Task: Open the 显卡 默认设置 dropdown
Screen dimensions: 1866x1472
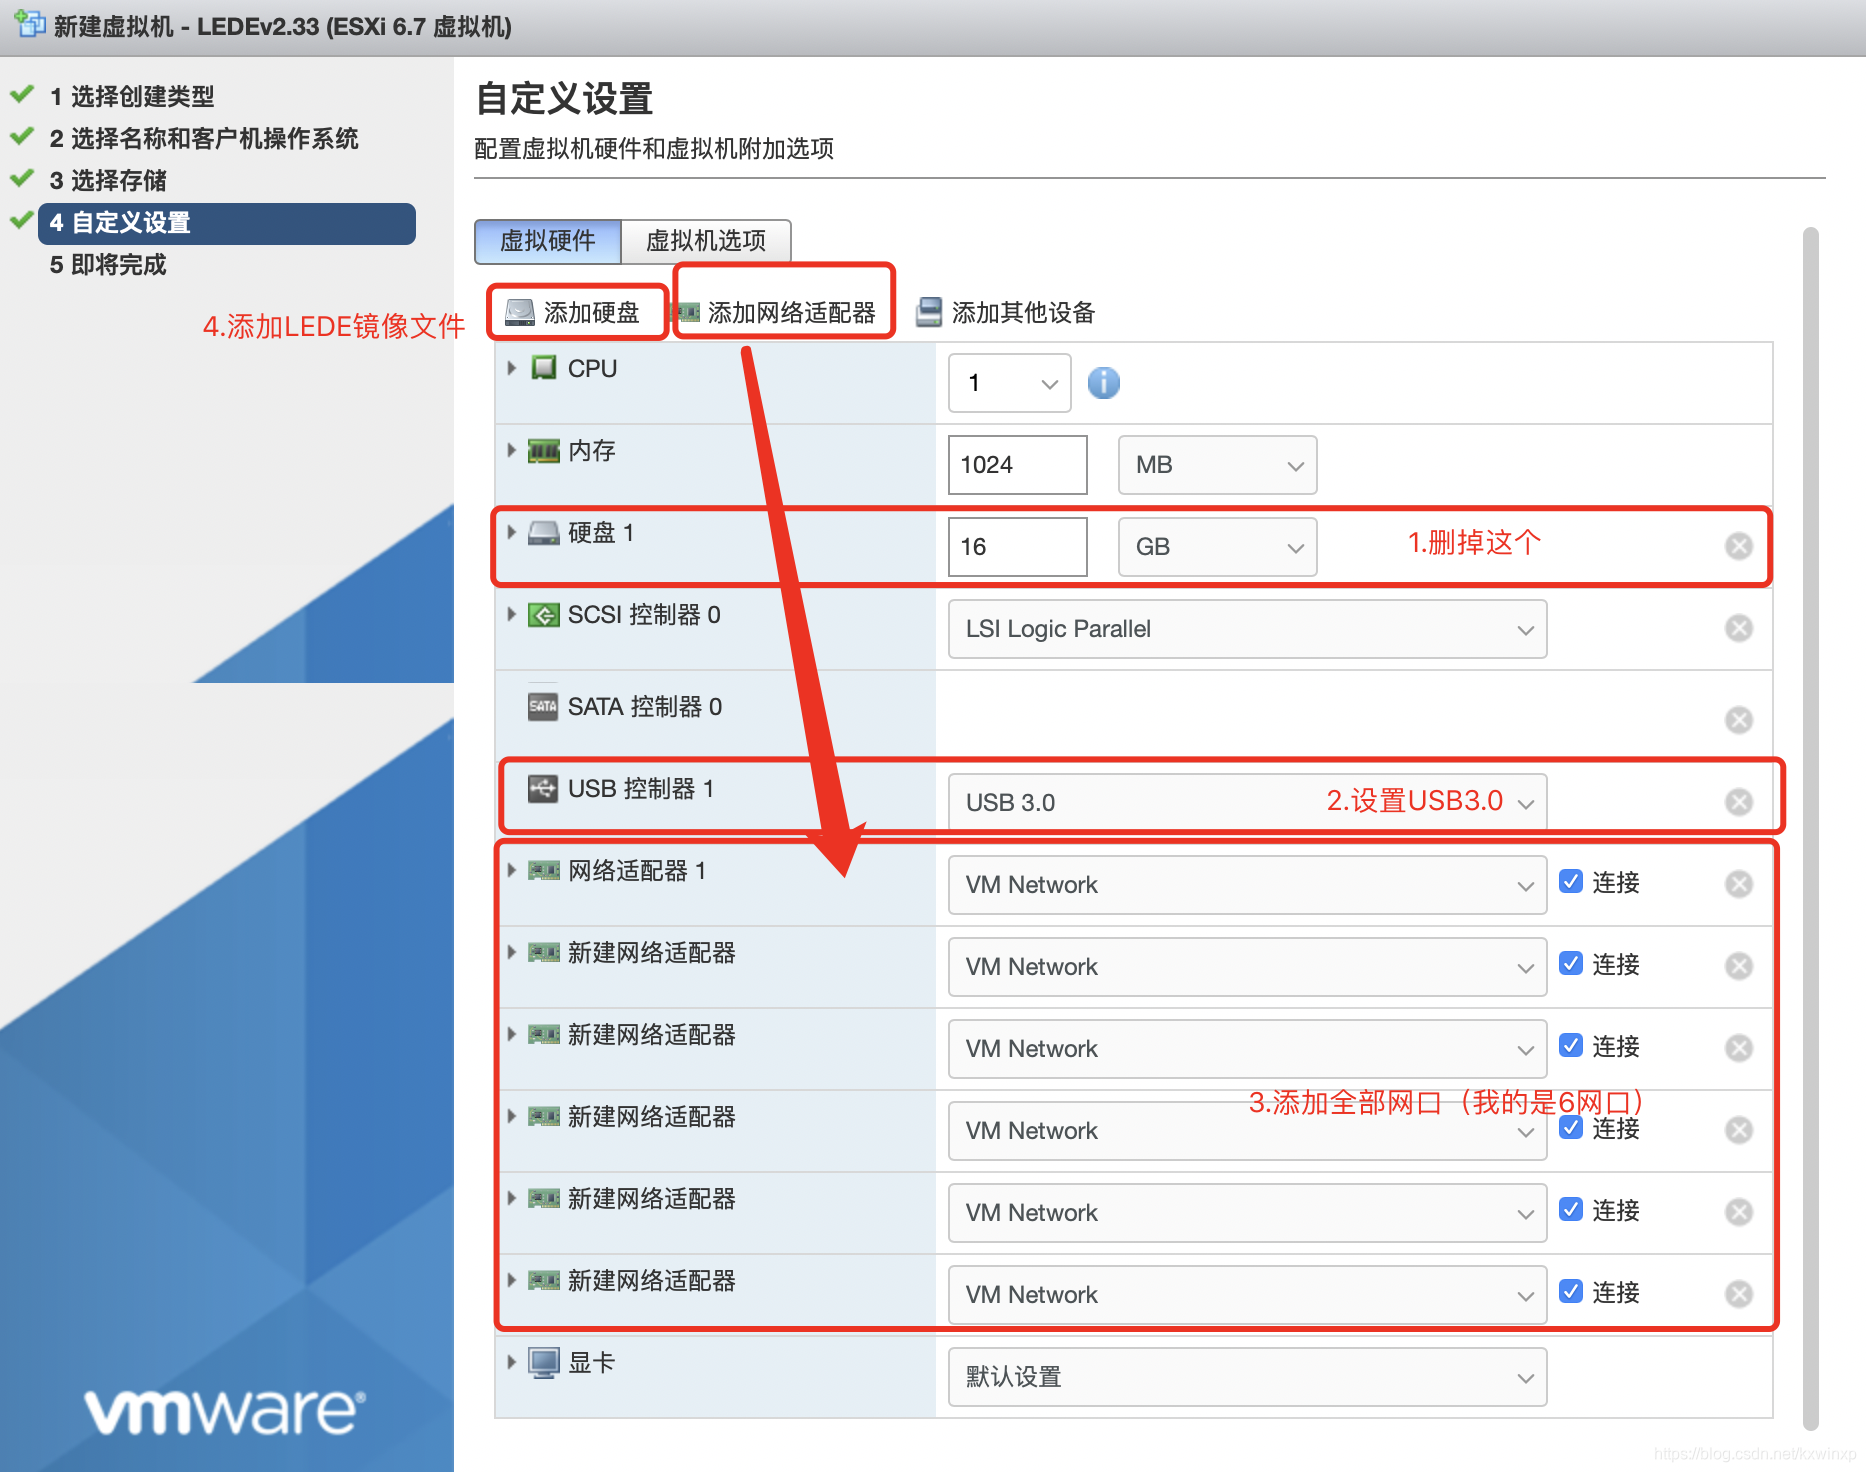Action: (1247, 1377)
